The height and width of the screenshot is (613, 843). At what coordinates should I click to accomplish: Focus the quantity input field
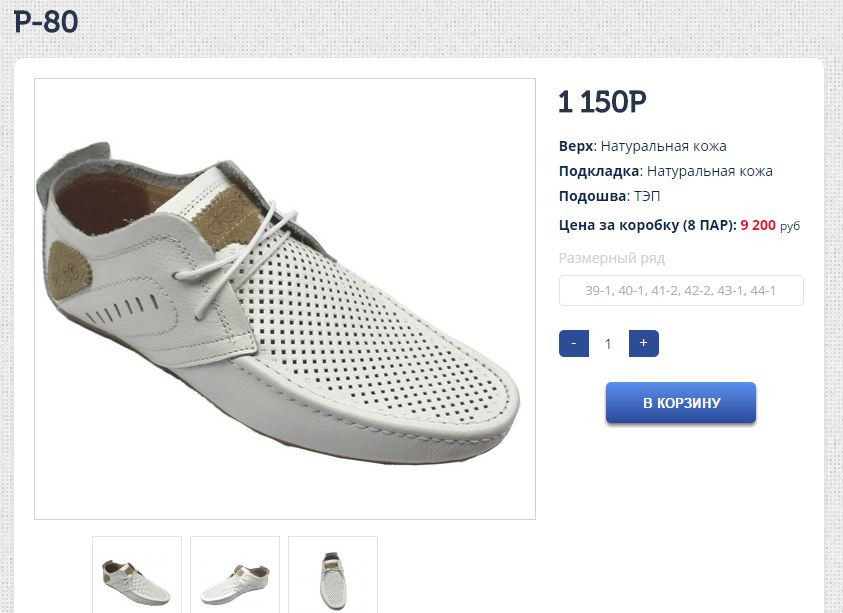point(608,344)
